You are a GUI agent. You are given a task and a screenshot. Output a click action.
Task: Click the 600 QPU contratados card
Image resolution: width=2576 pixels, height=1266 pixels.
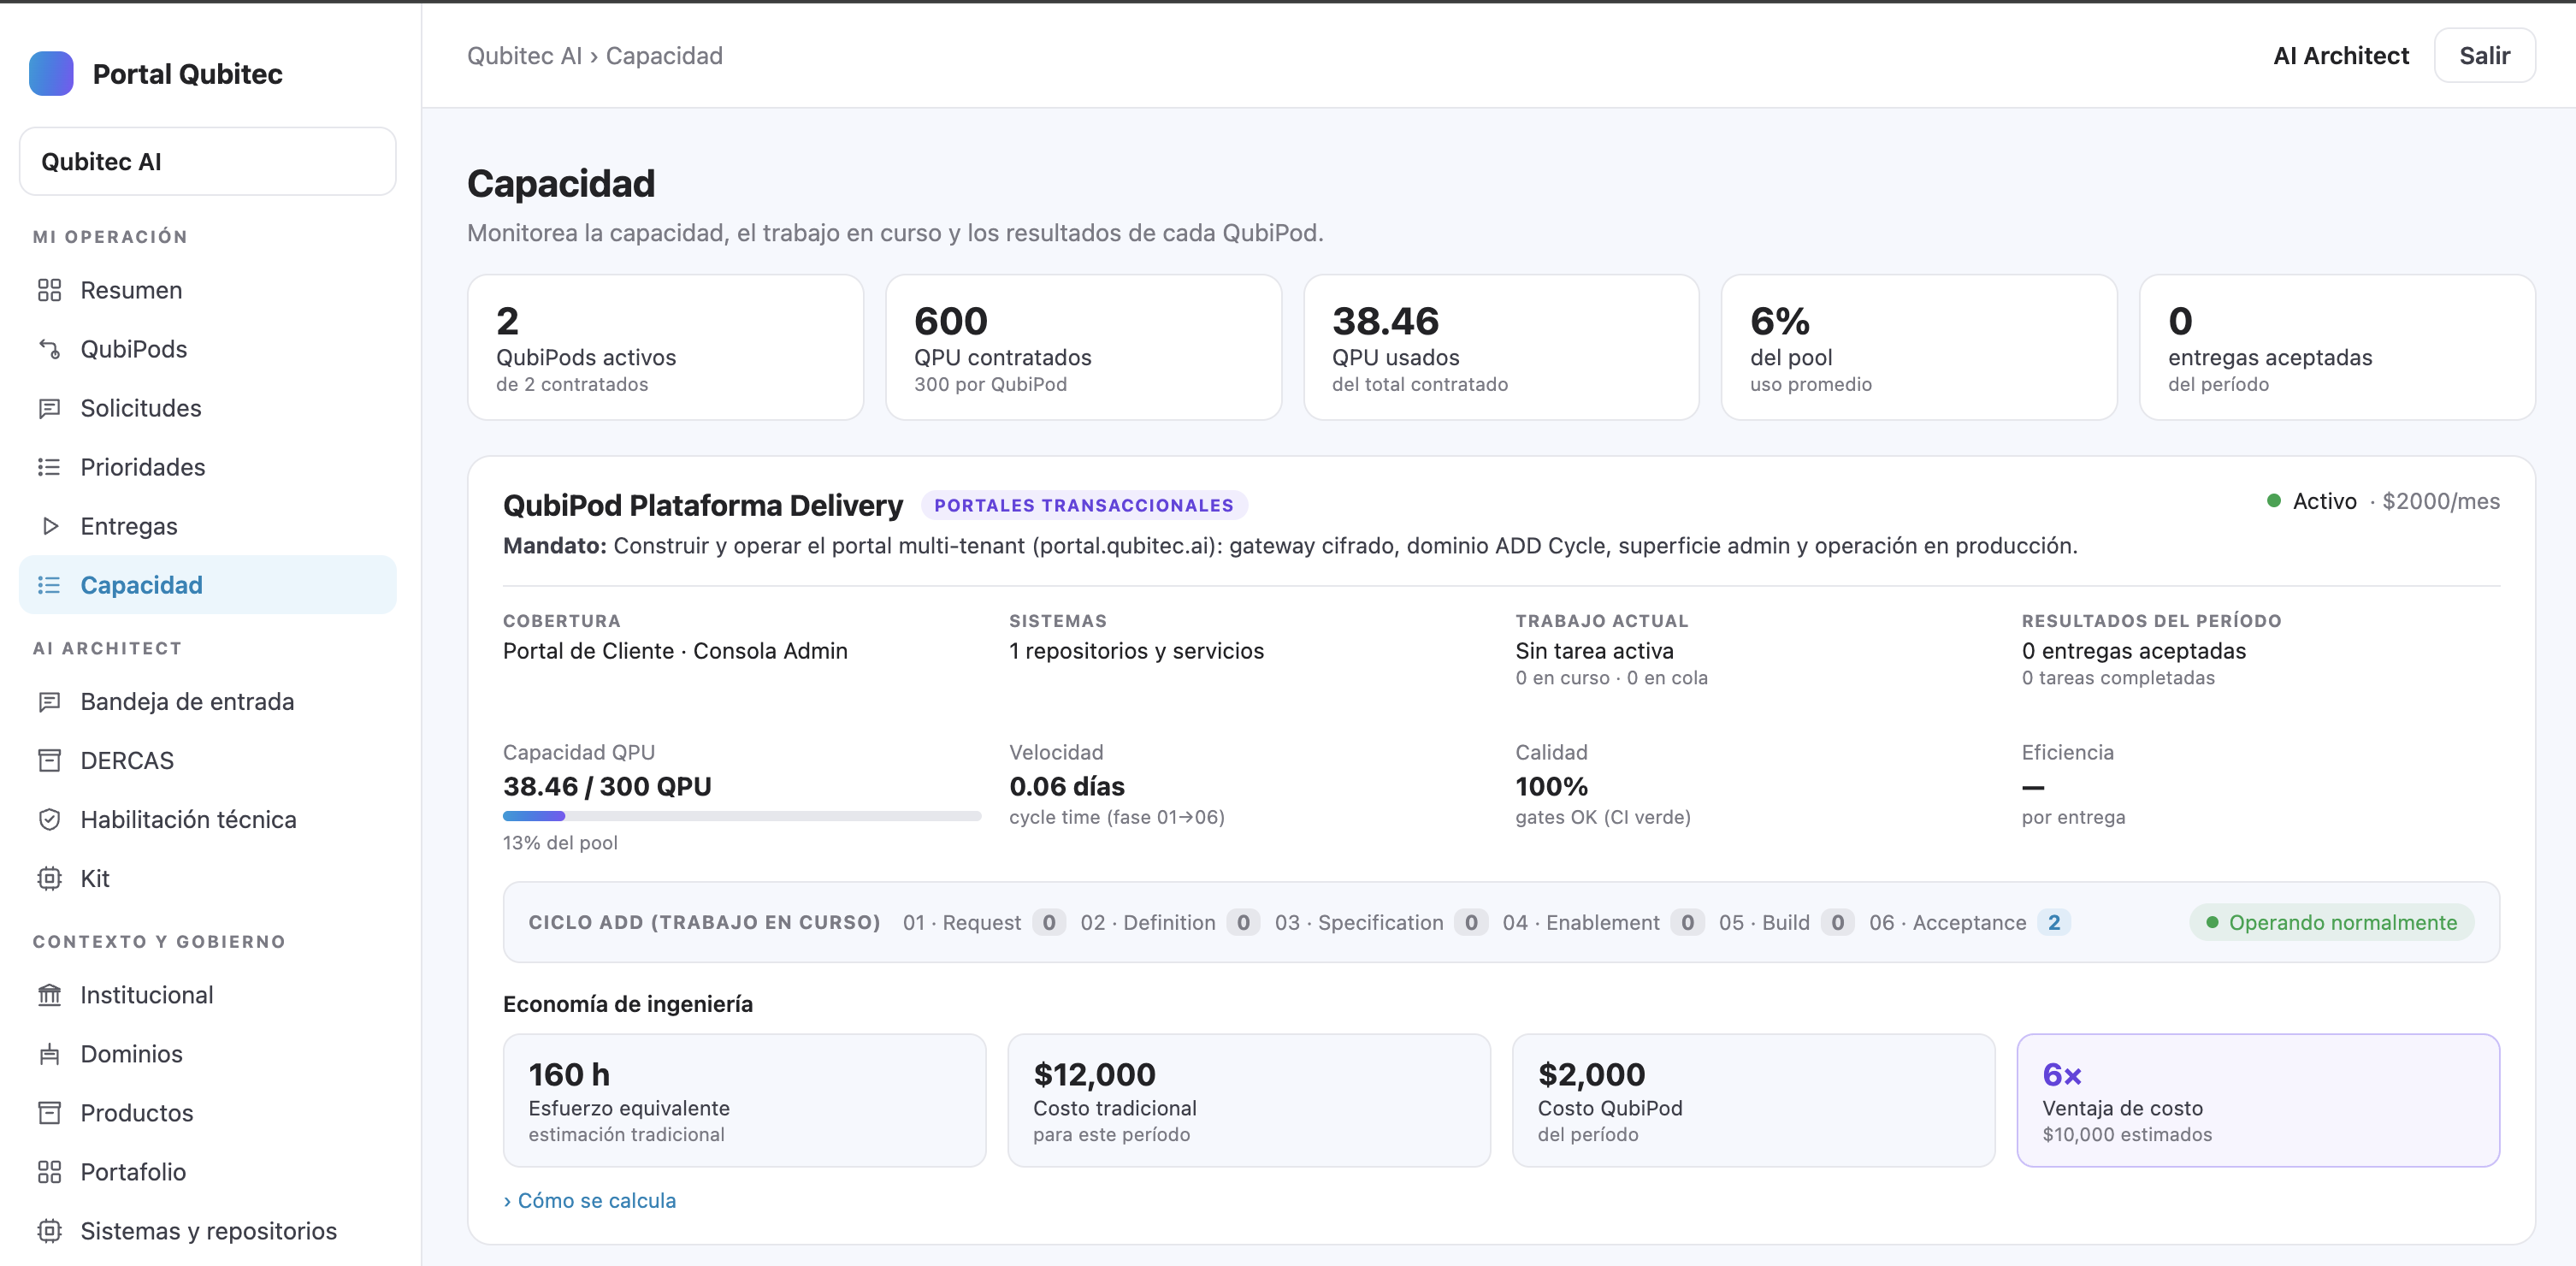coord(1083,347)
